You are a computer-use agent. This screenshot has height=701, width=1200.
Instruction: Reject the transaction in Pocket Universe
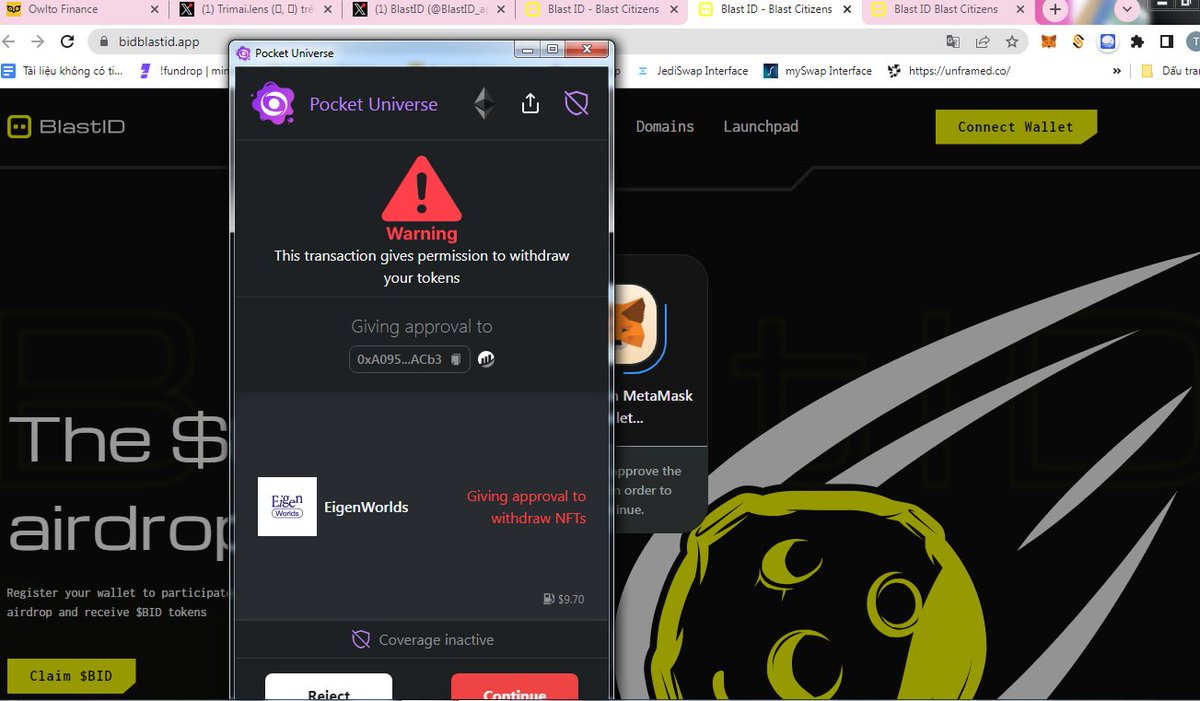click(x=328, y=687)
